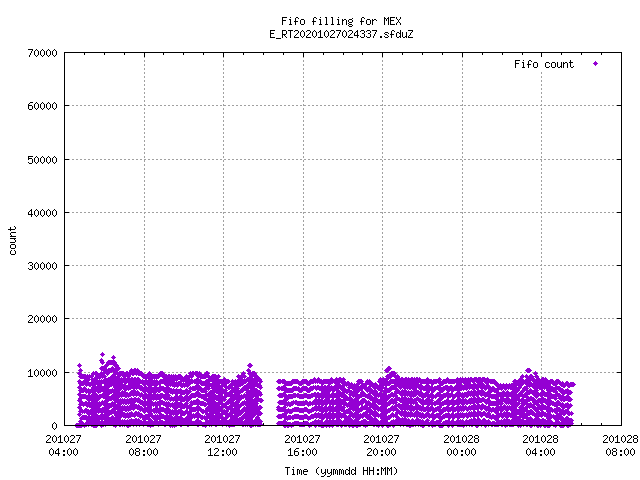Screen dimensions: 640x480
Task: Click the purple diamond legend marker
Action: point(596,64)
